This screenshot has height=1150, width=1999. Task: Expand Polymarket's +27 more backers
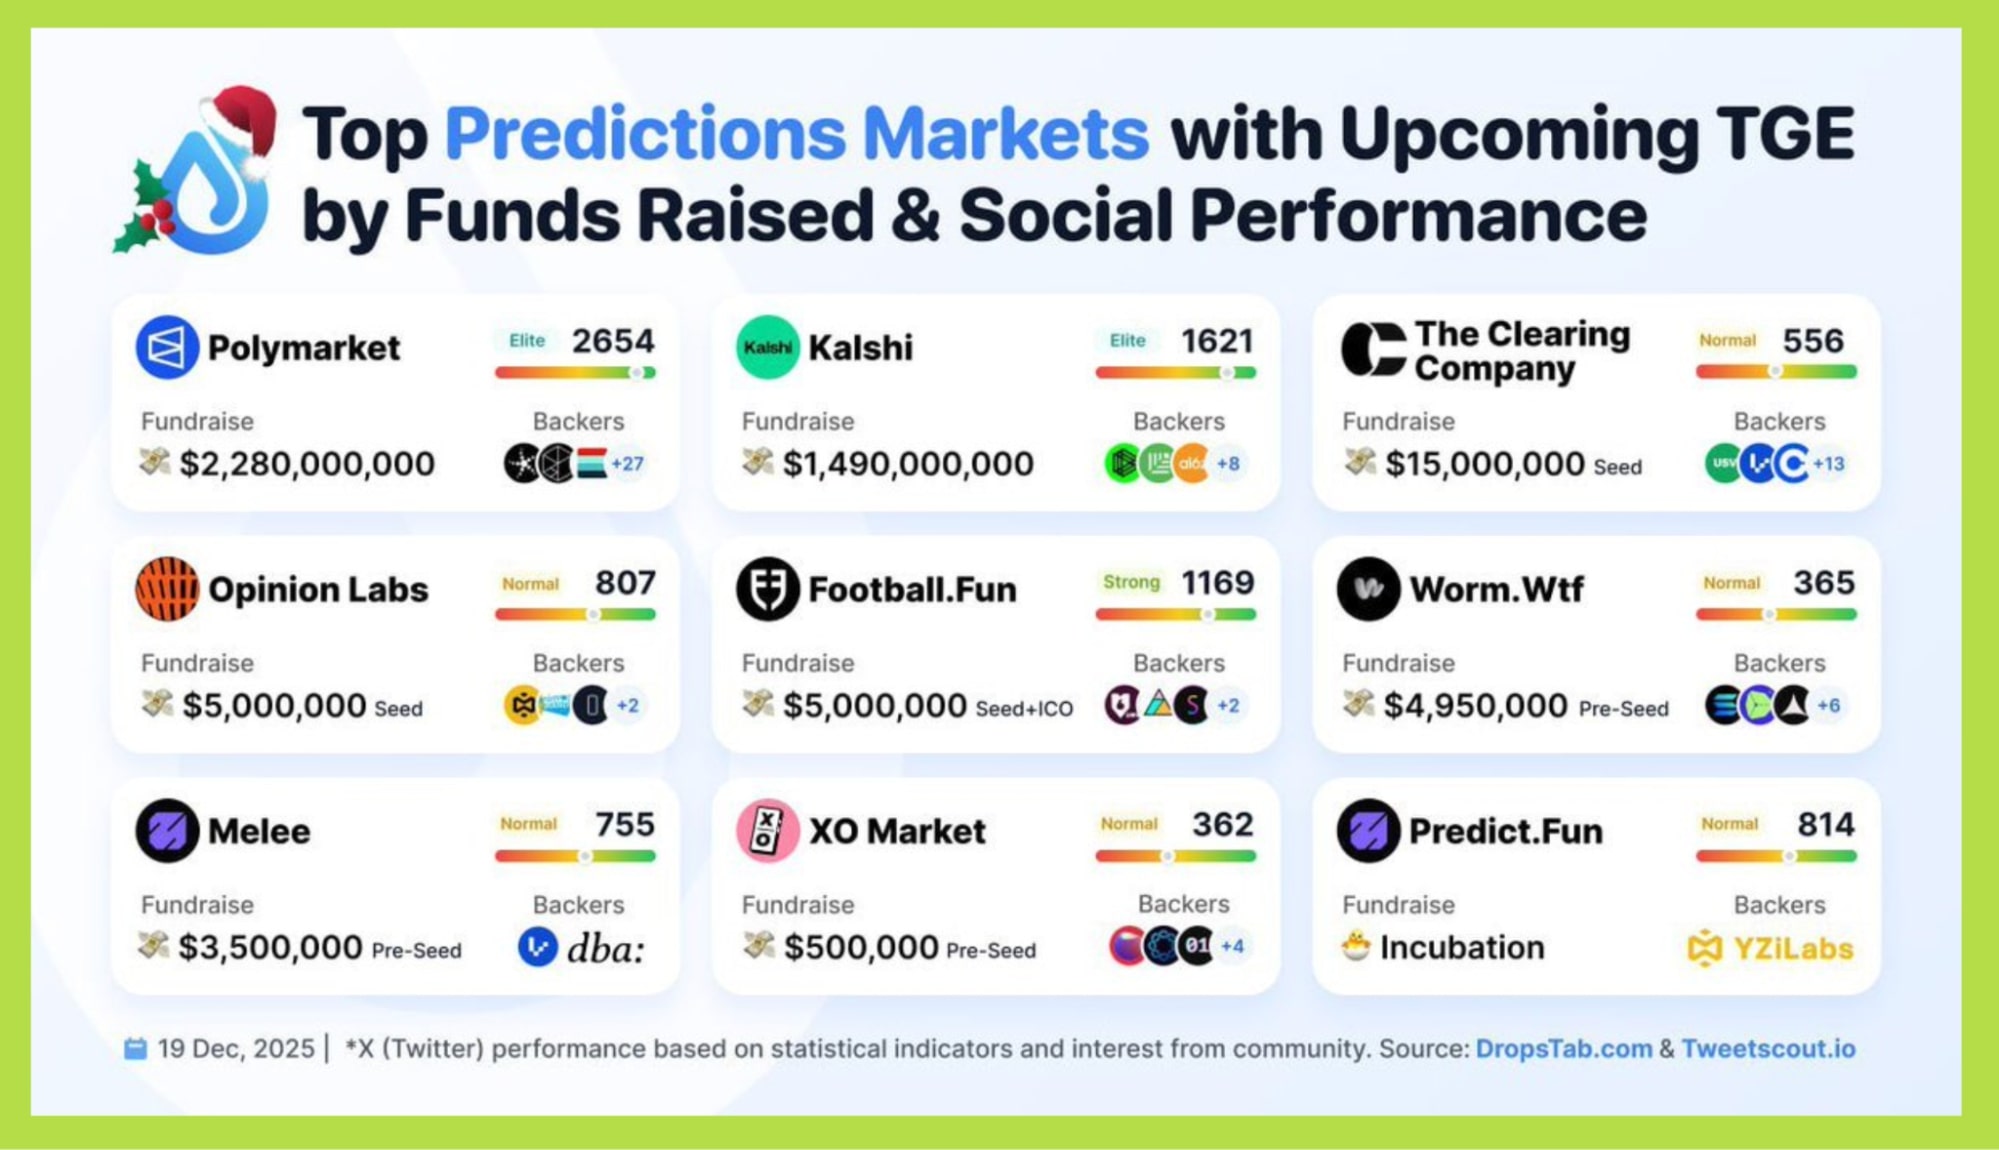tap(628, 464)
